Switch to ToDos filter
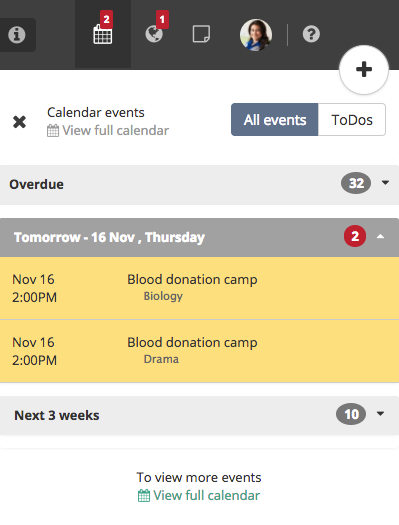 [x=352, y=120]
